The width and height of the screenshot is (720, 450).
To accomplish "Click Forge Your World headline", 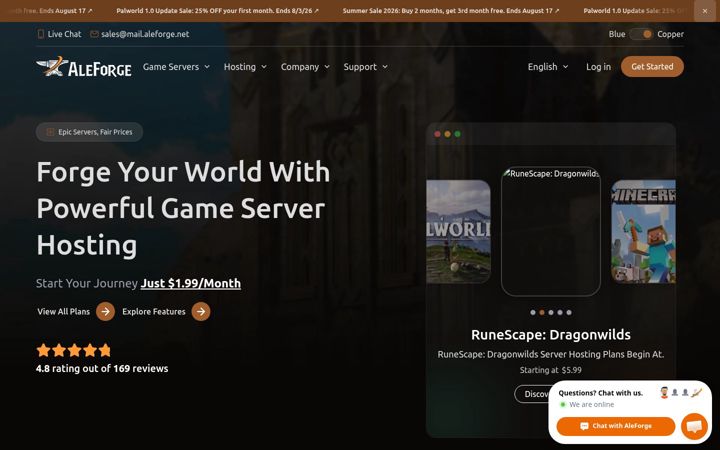I will (183, 208).
